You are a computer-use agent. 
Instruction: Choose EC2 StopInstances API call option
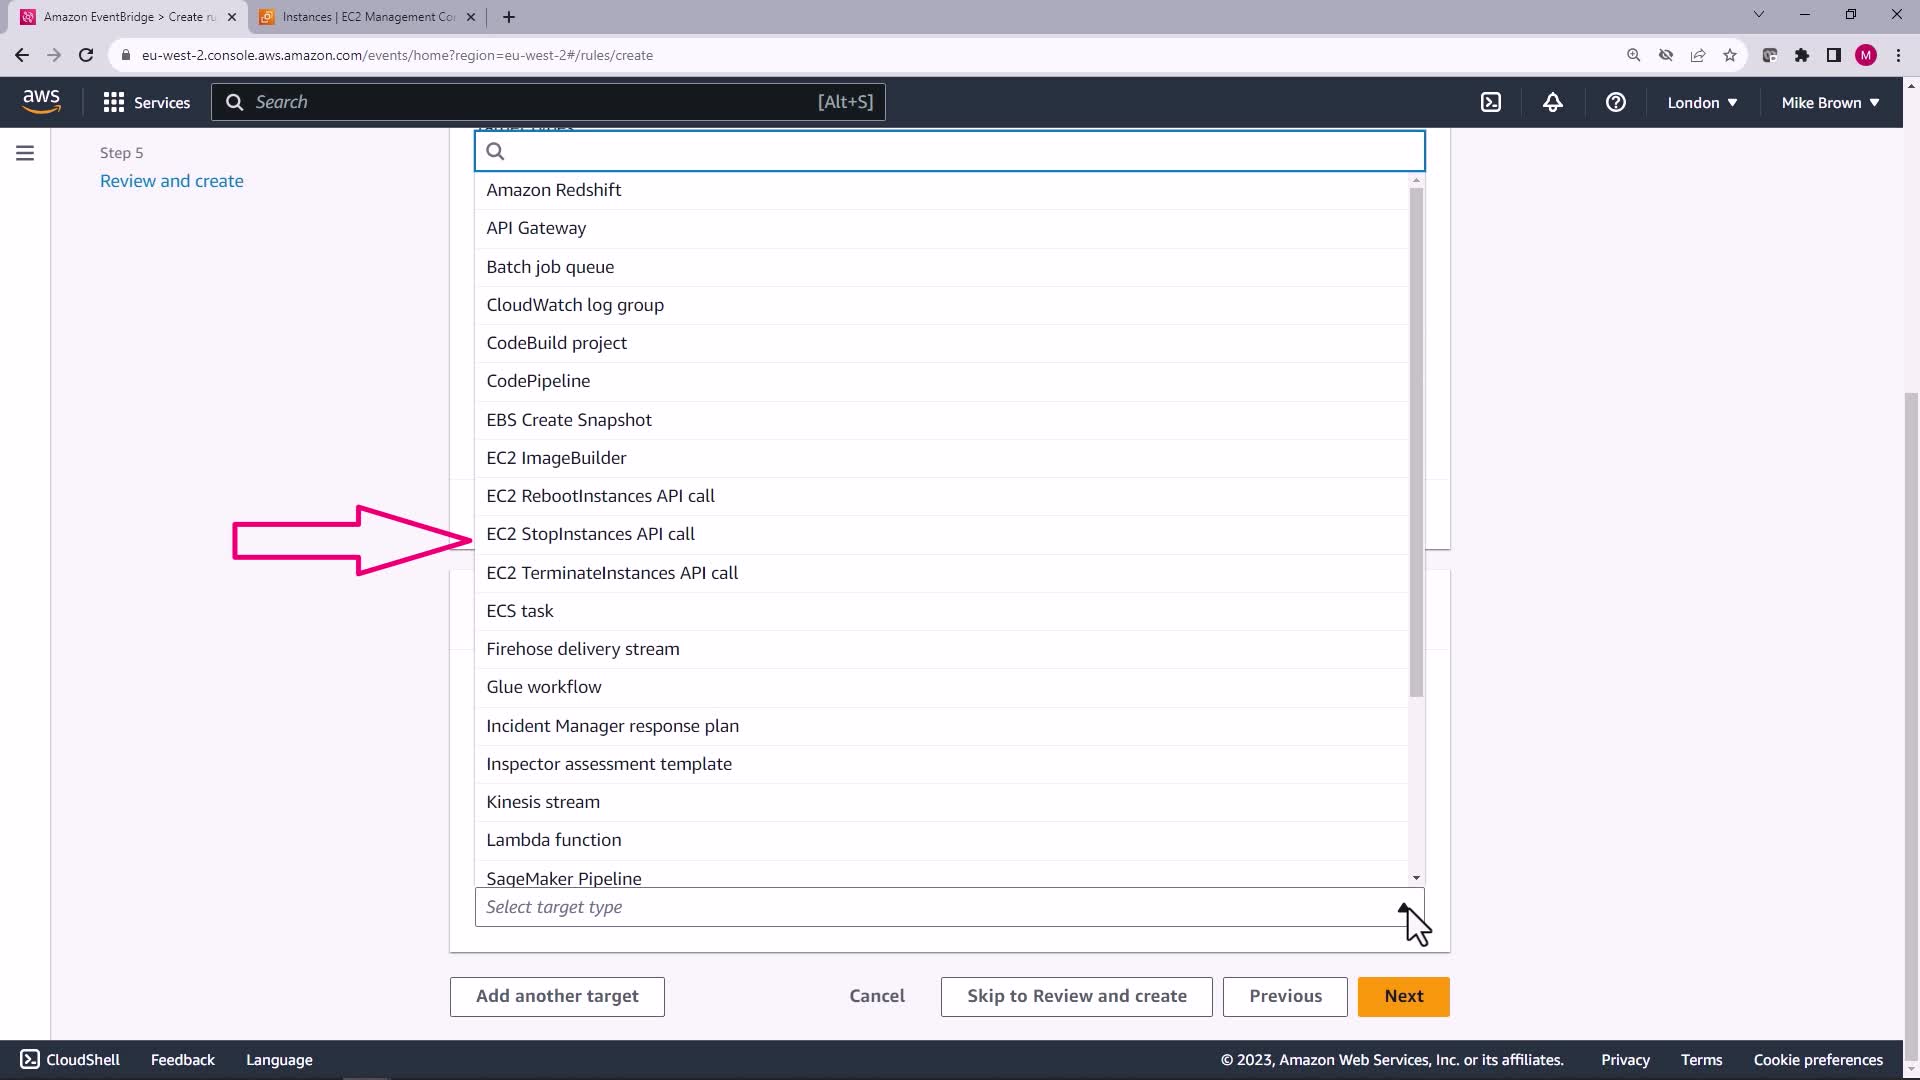590,534
